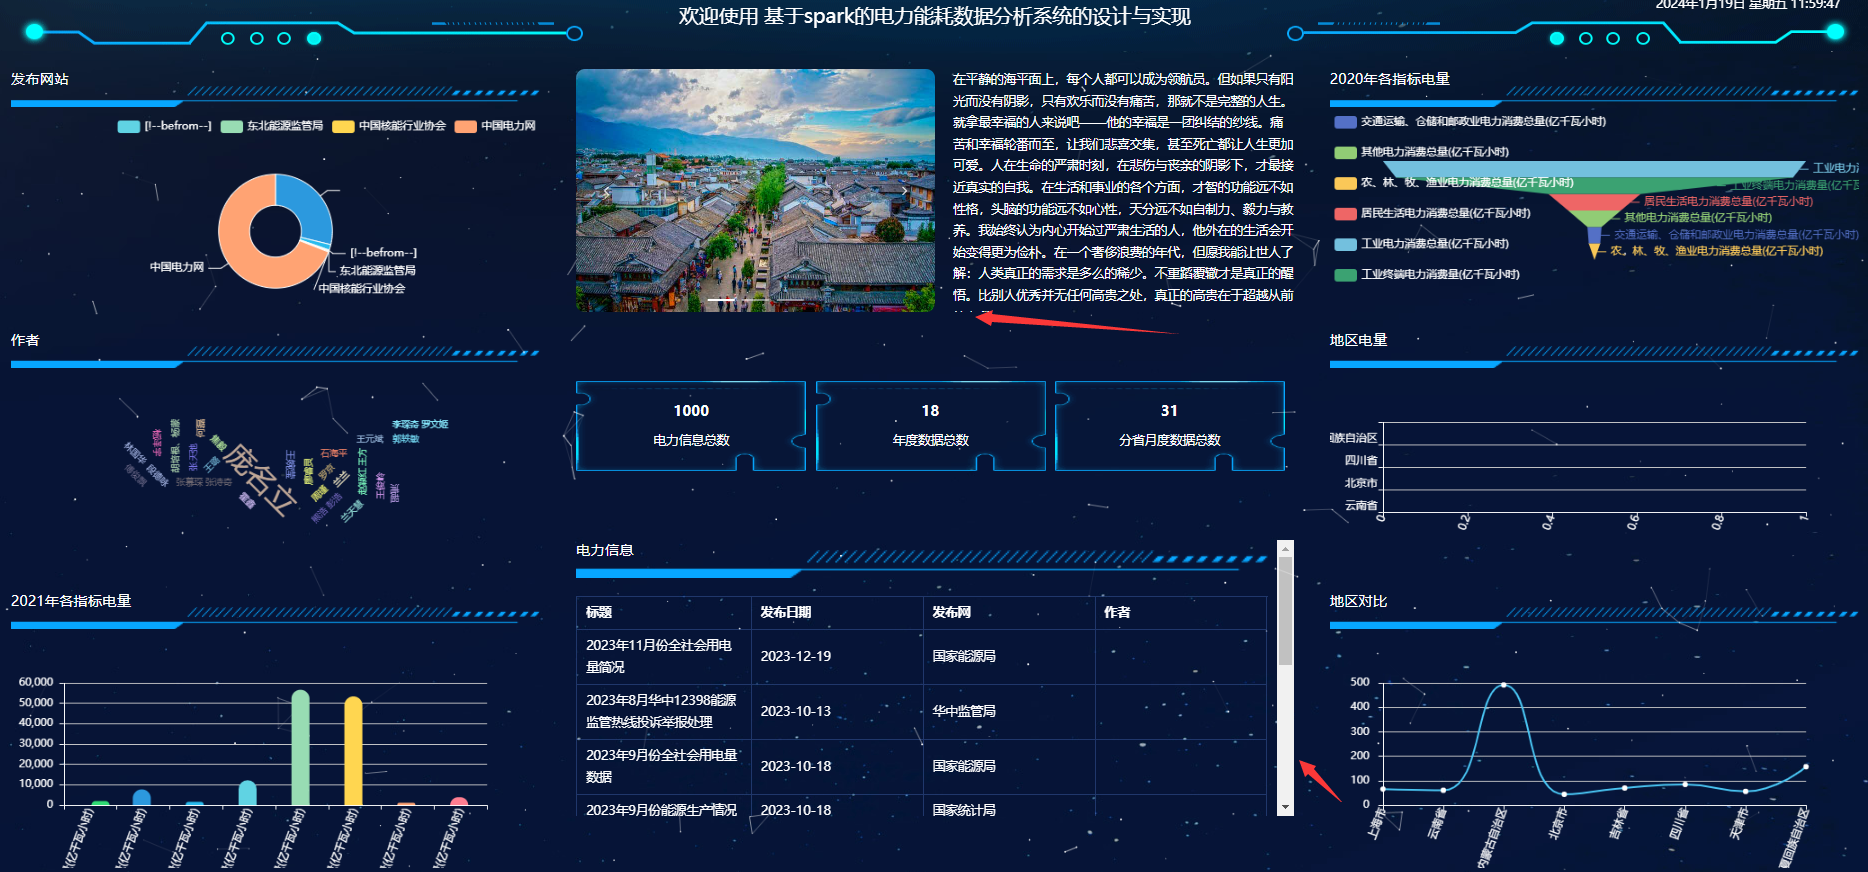Click the 发布网站 panel heading
The image size is (1868, 872).
(40, 79)
